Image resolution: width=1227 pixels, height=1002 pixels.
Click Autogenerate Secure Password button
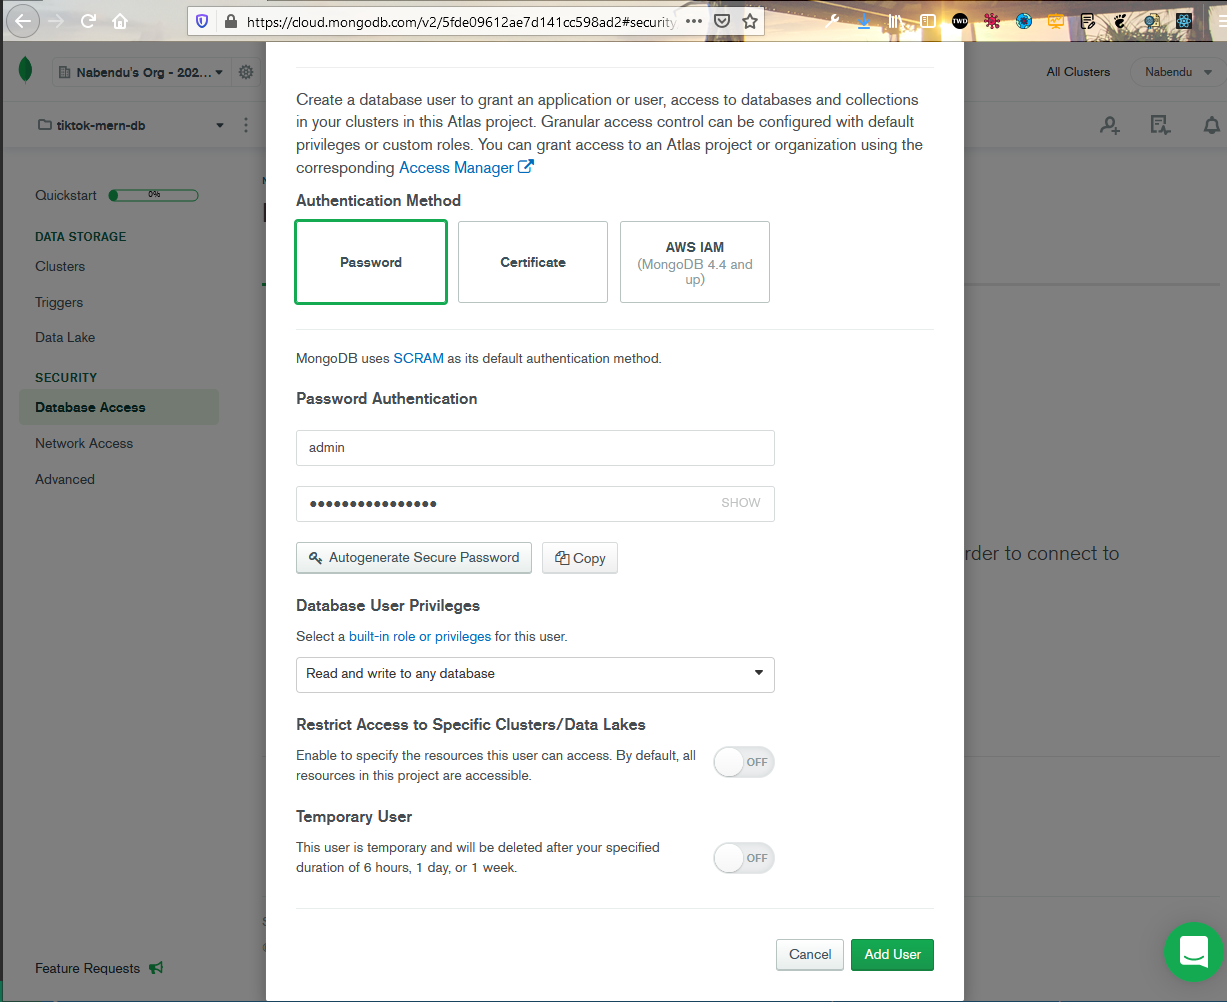click(x=414, y=558)
